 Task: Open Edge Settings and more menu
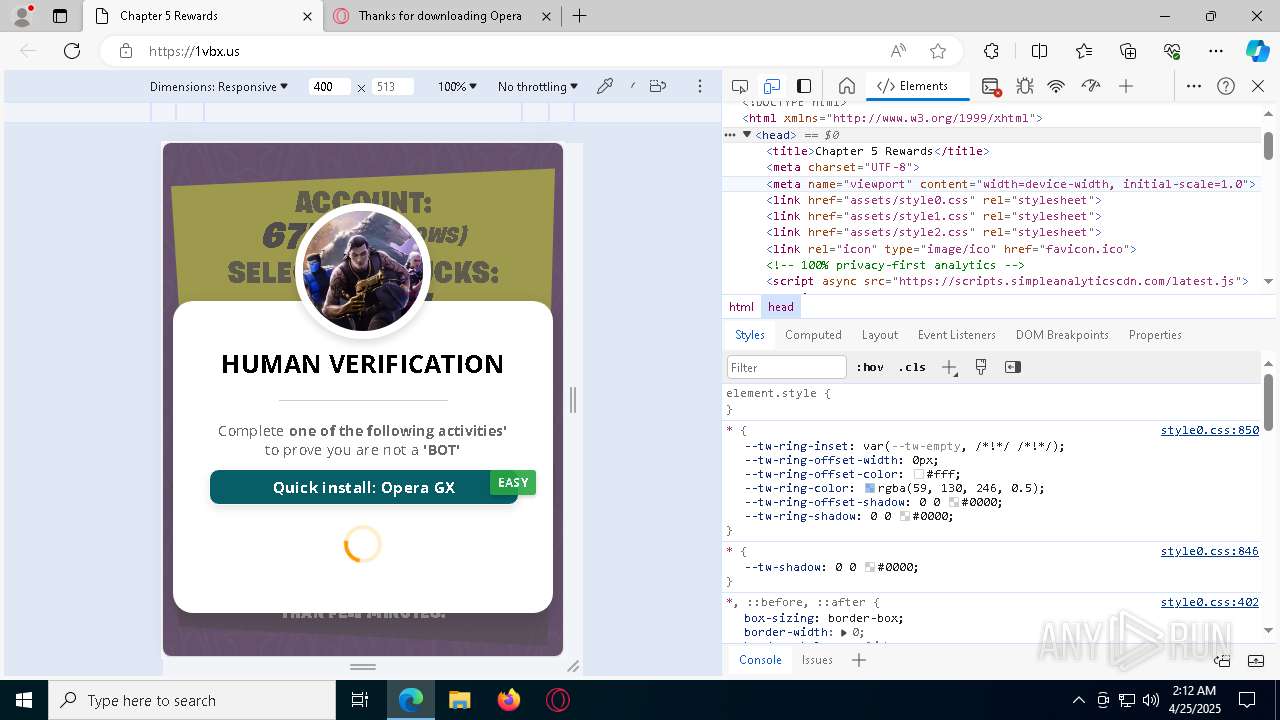coord(1216,51)
